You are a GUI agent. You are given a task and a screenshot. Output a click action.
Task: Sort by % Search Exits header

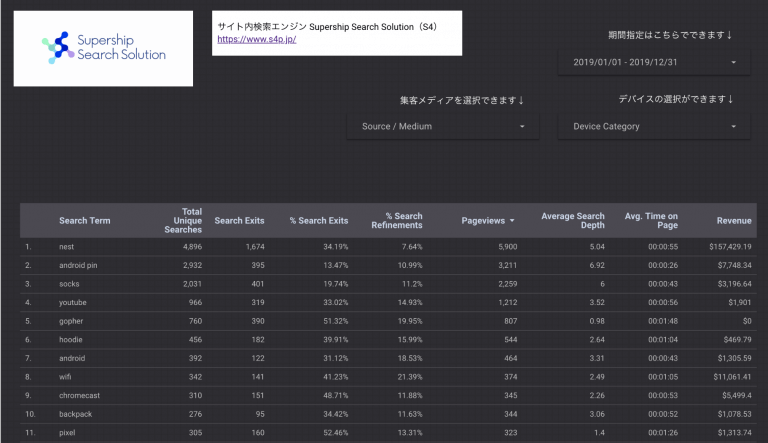point(318,221)
